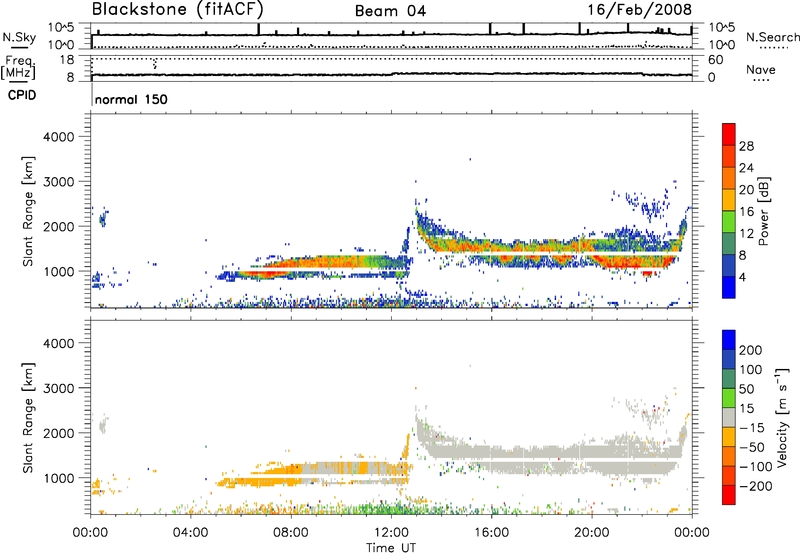Click the N.Search legend label
The image size is (800, 554).
pyautogui.click(x=773, y=37)
